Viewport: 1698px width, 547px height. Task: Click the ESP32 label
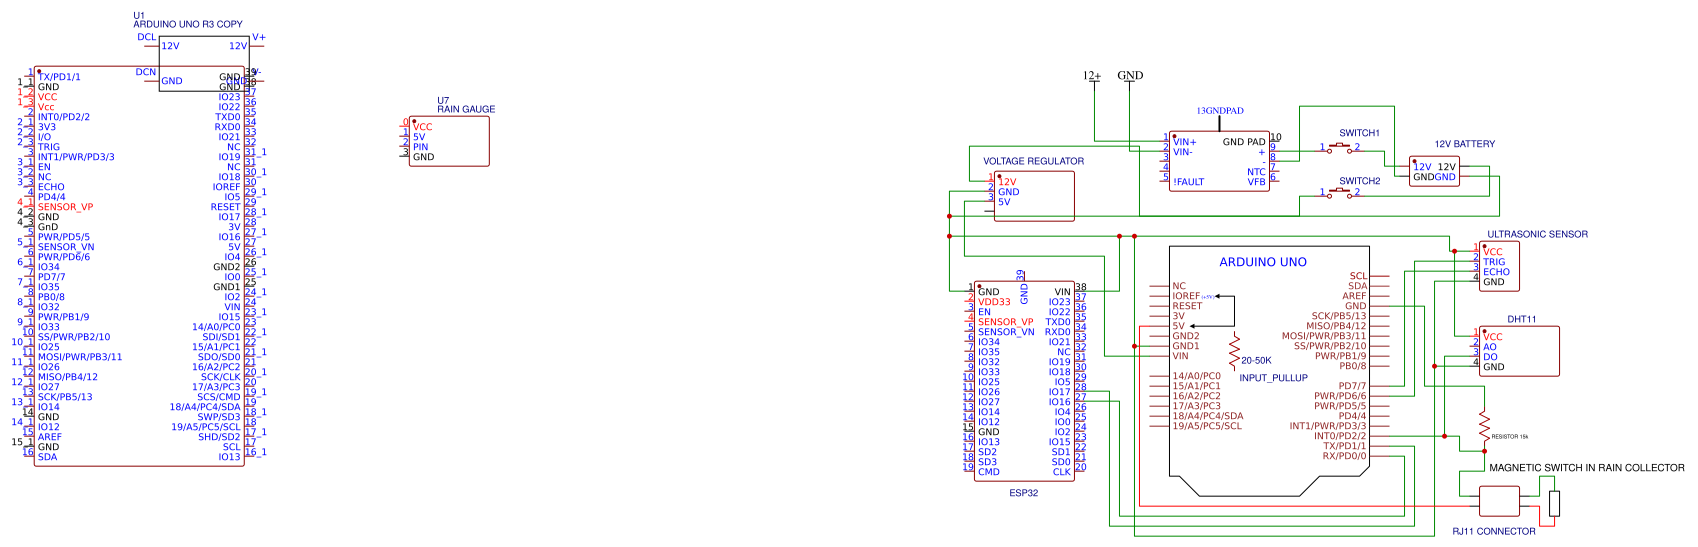pyautogui.click(x=1023, y=493)
